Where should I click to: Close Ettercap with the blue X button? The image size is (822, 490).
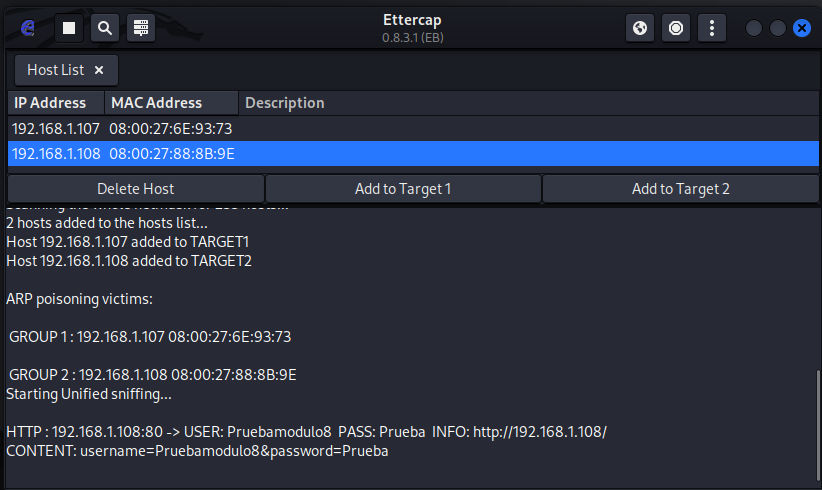click(802, 28)
